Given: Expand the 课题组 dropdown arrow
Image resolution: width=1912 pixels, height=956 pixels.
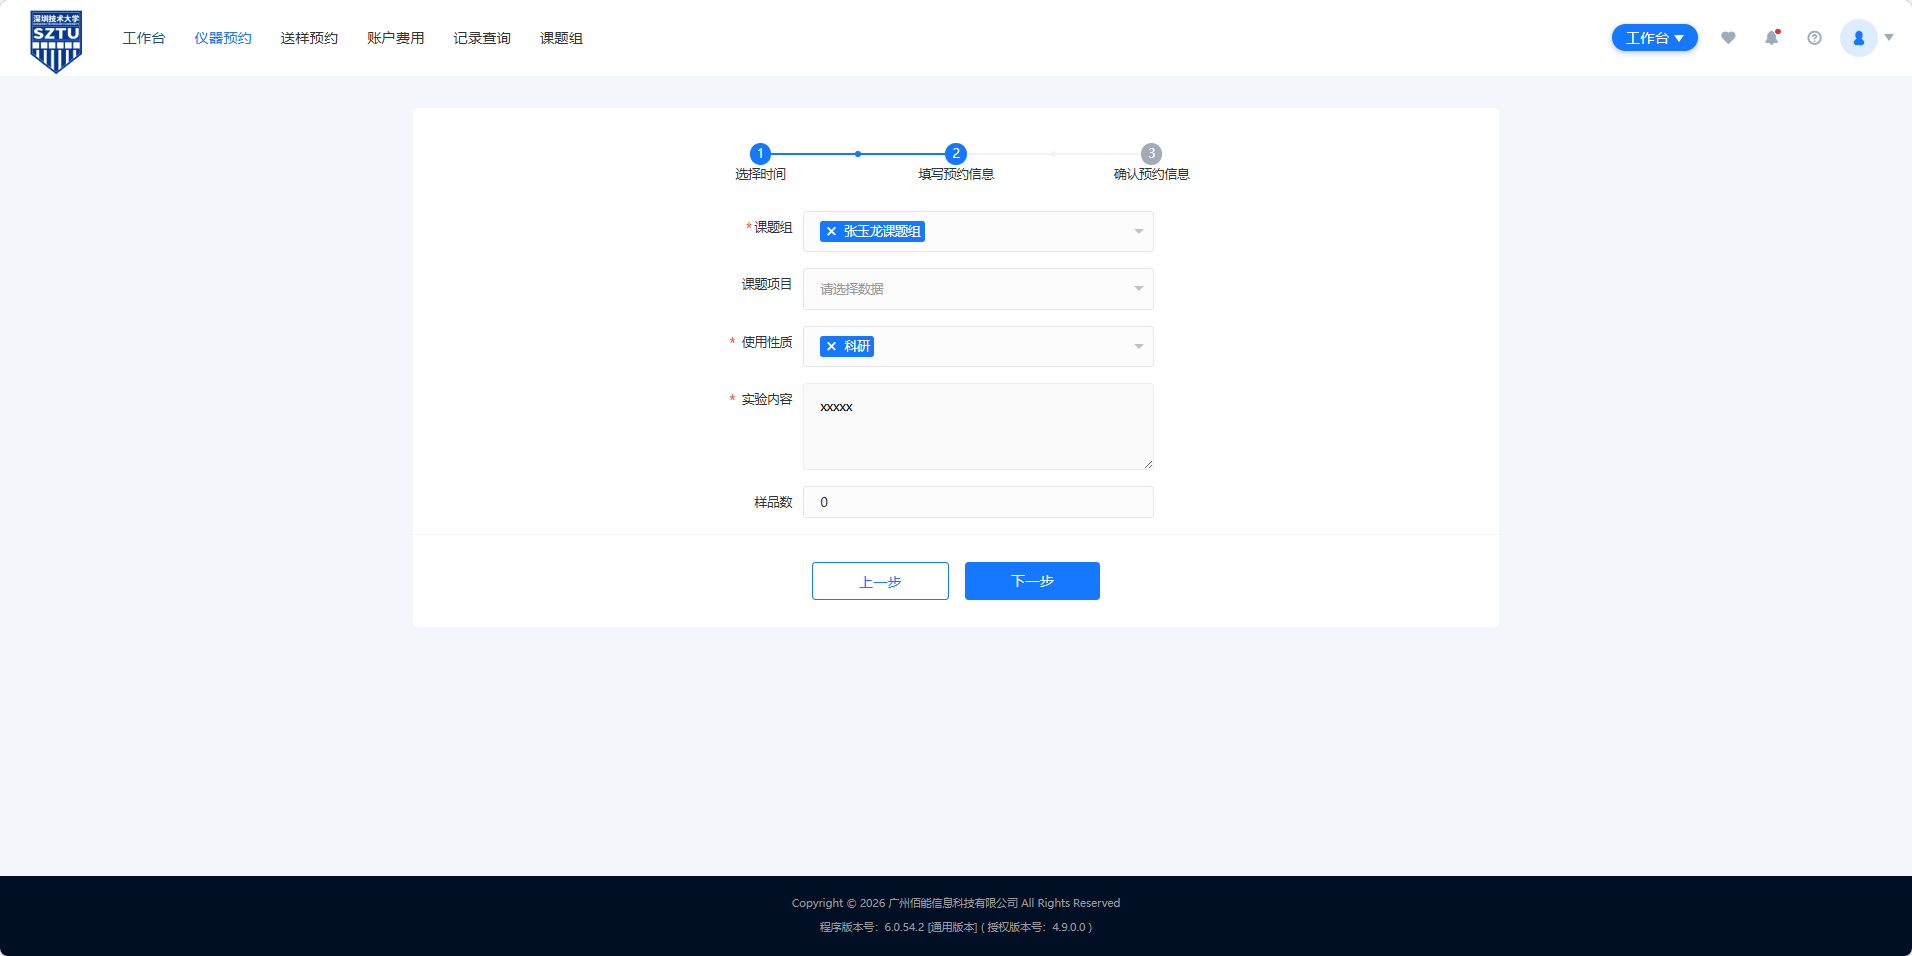Looking at the screenshot, I should [x=1138, y=232].
